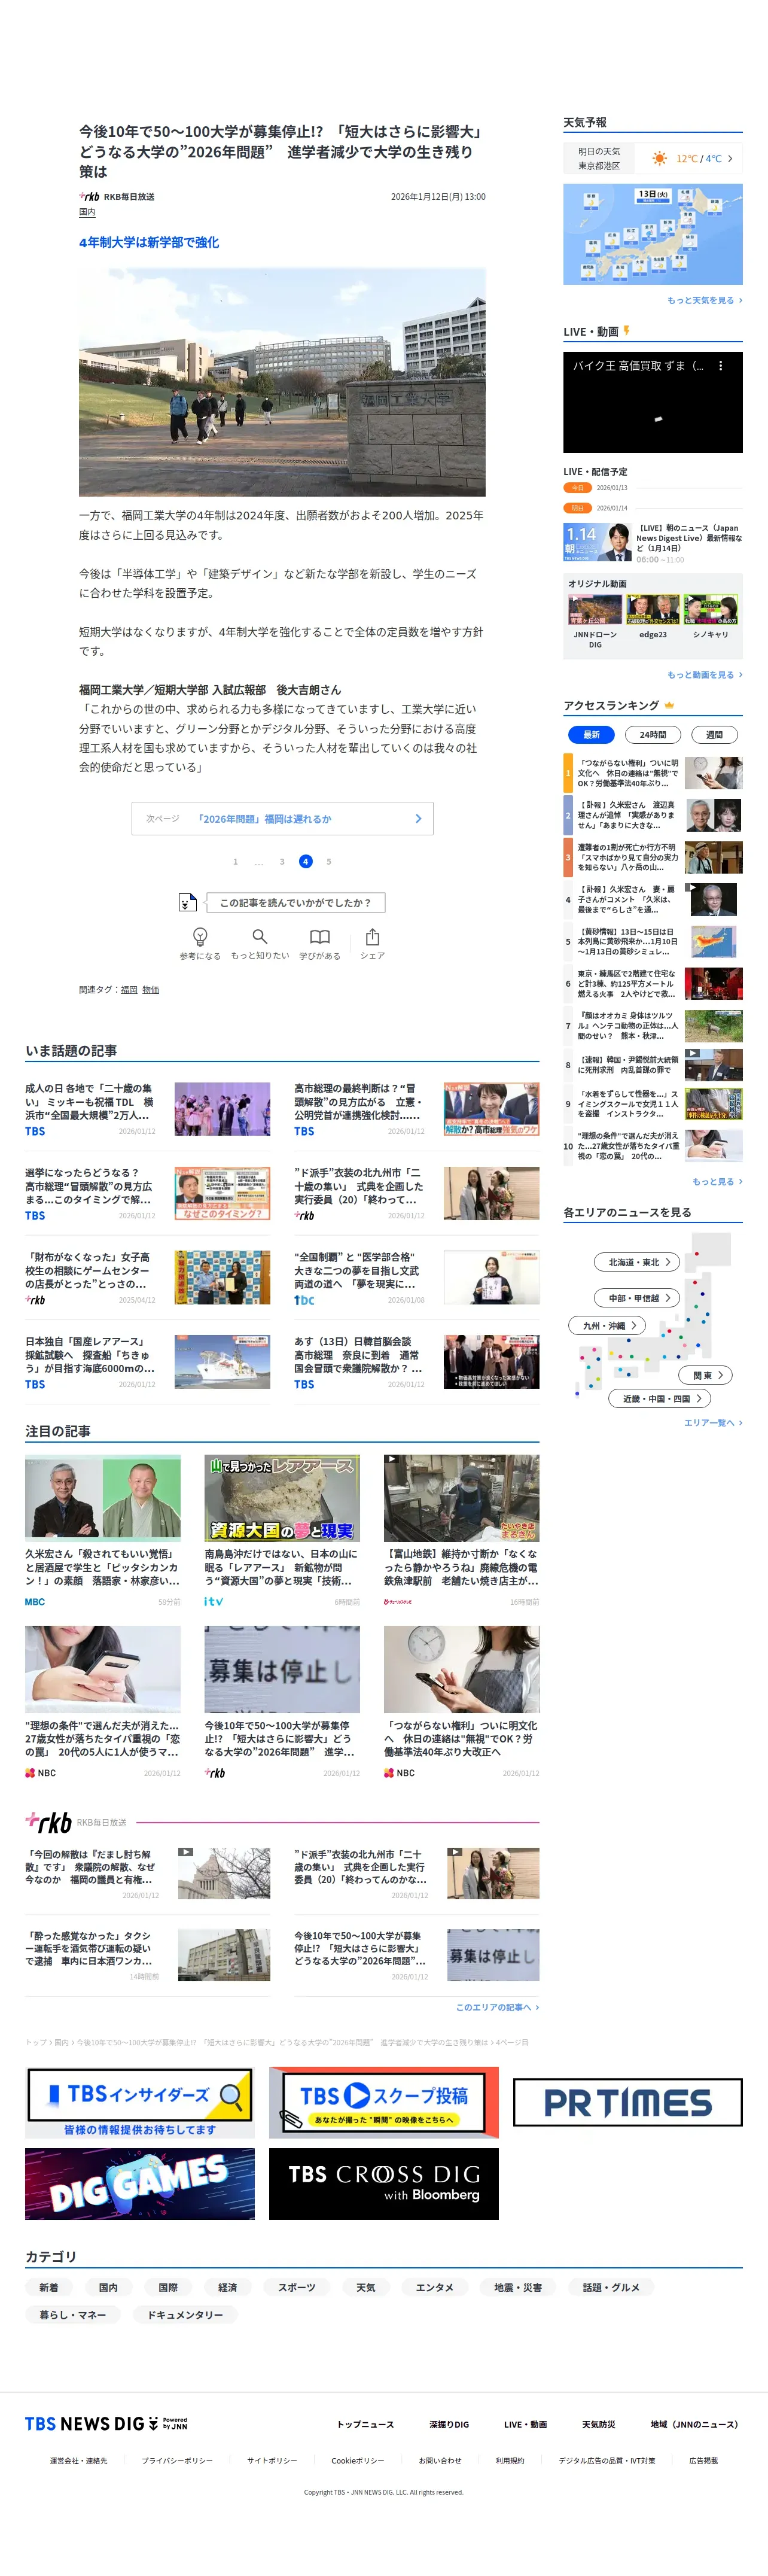Viewport: 768px width, 2576px height.
Task: Open the JNNドローンDIG video thumbnail
Action: [595, 609]
